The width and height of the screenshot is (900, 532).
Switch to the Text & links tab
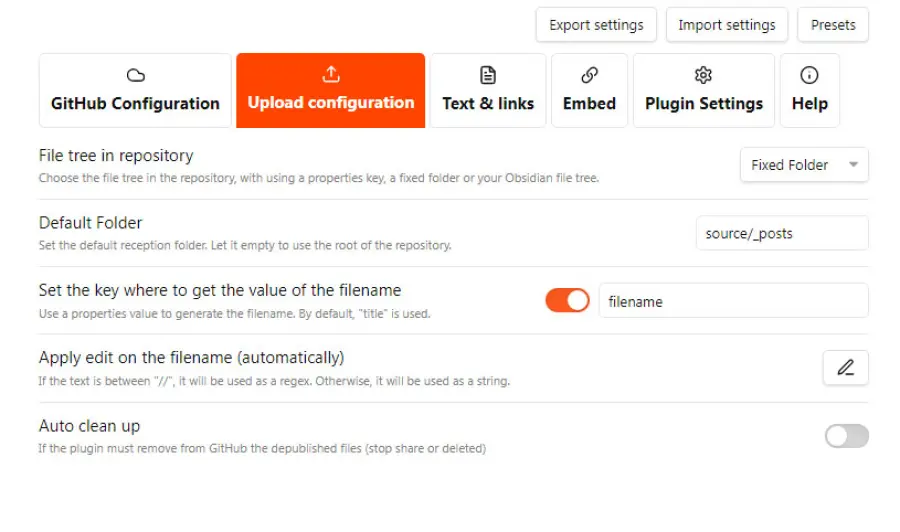pos(488,103)
